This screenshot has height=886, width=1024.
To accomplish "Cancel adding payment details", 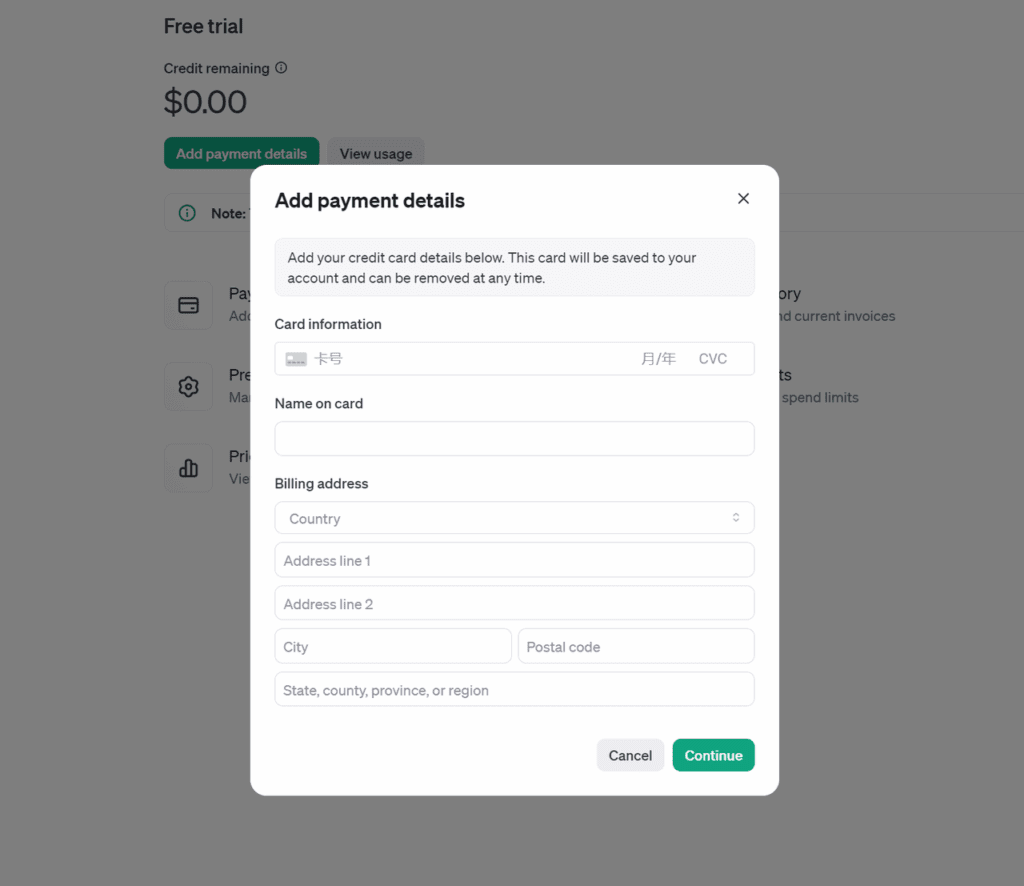I will click(x=630, y=755).
